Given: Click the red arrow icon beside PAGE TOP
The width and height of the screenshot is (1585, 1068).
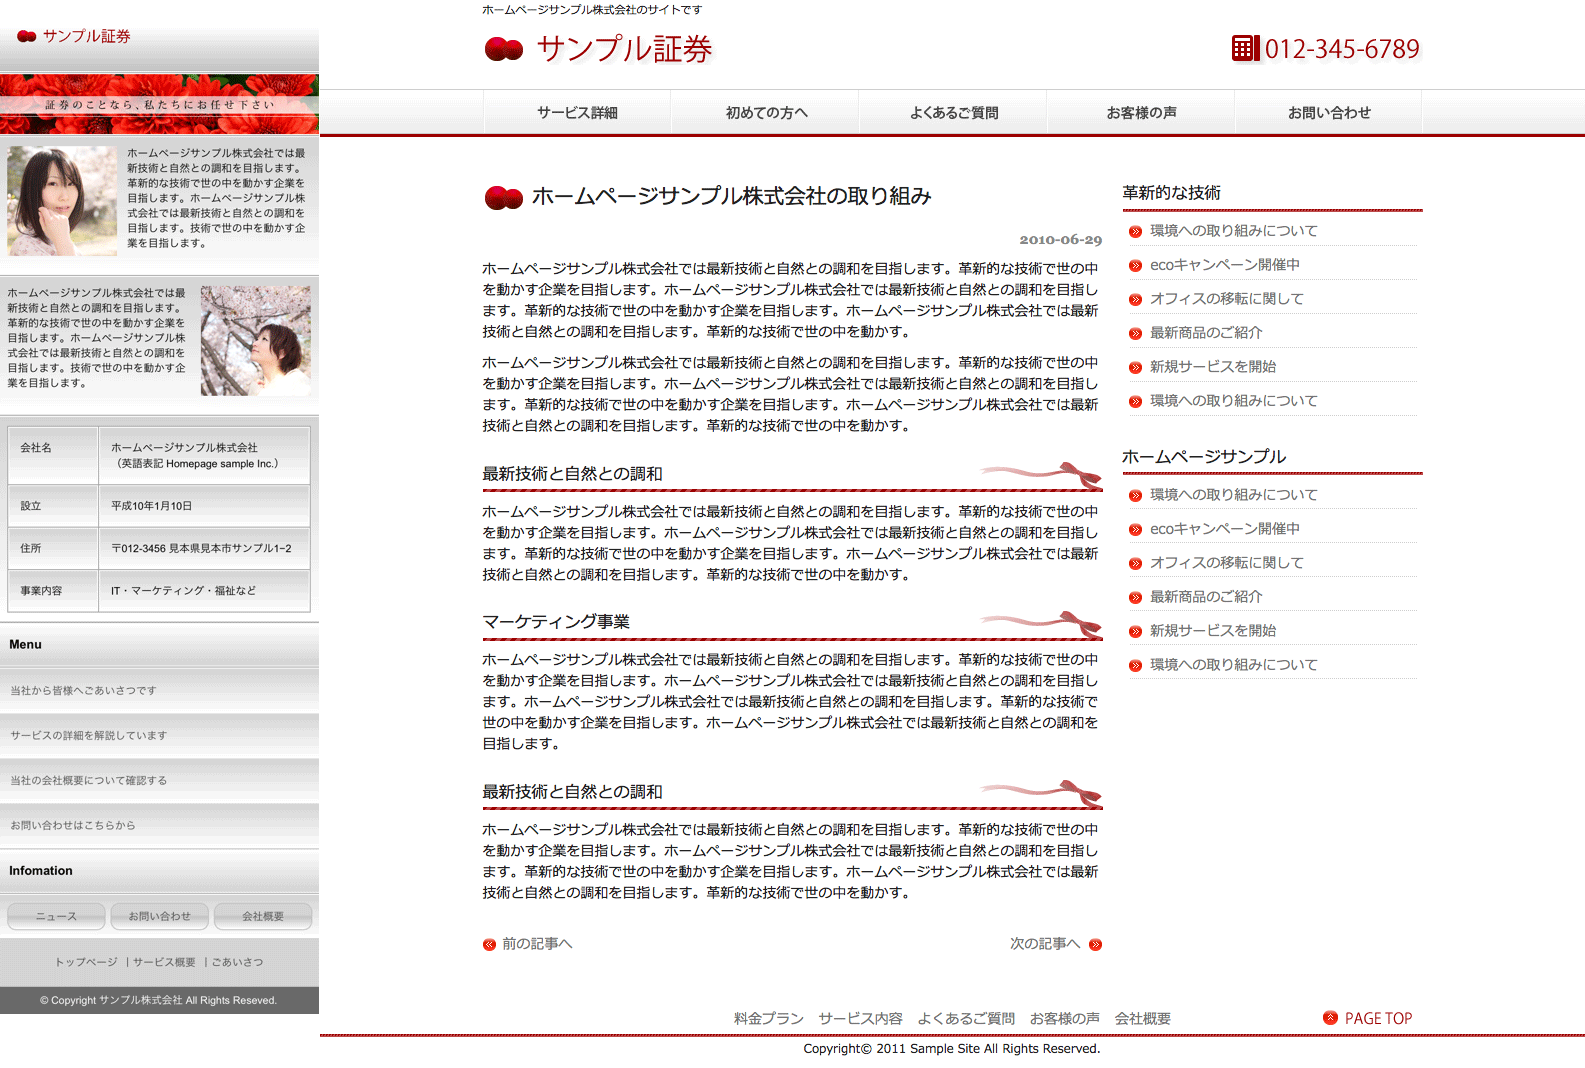Looking at the screenshot, I should tap(1330, 1018).
